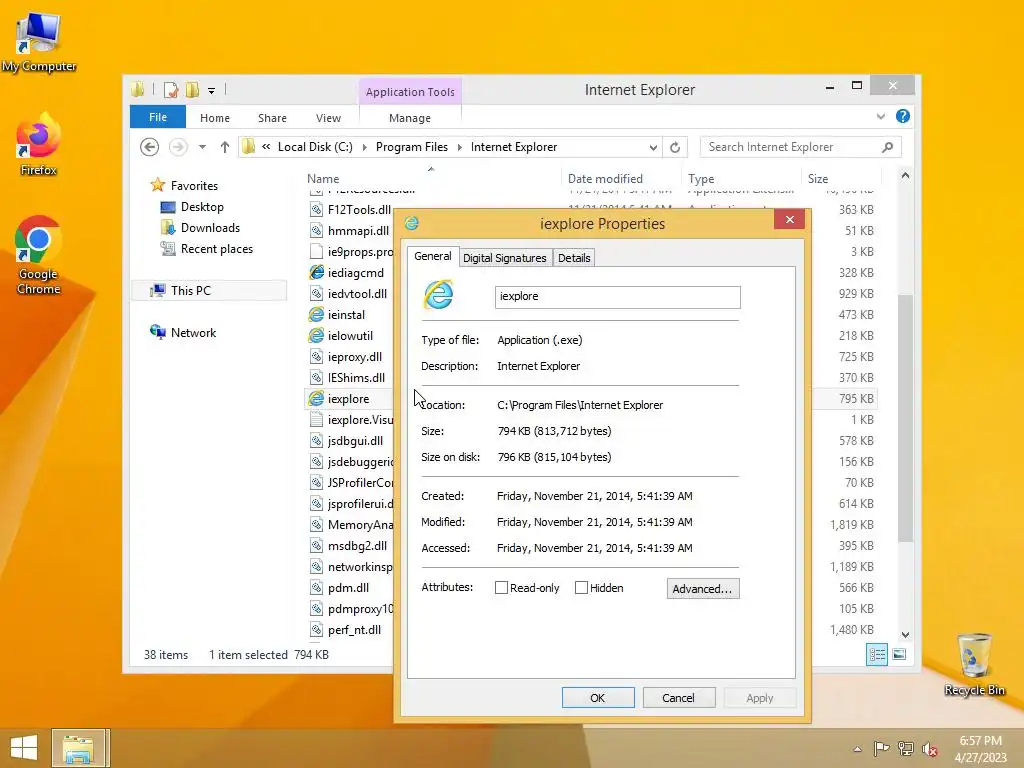Click the Windows Start button
Viewport: 1024px width, 768px height.
[24, 748]
